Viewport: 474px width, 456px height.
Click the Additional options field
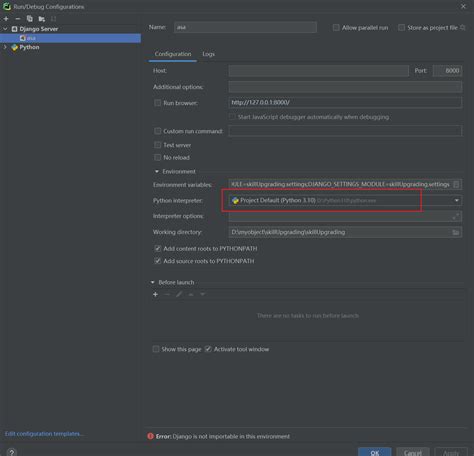click(x=345, y=87)
